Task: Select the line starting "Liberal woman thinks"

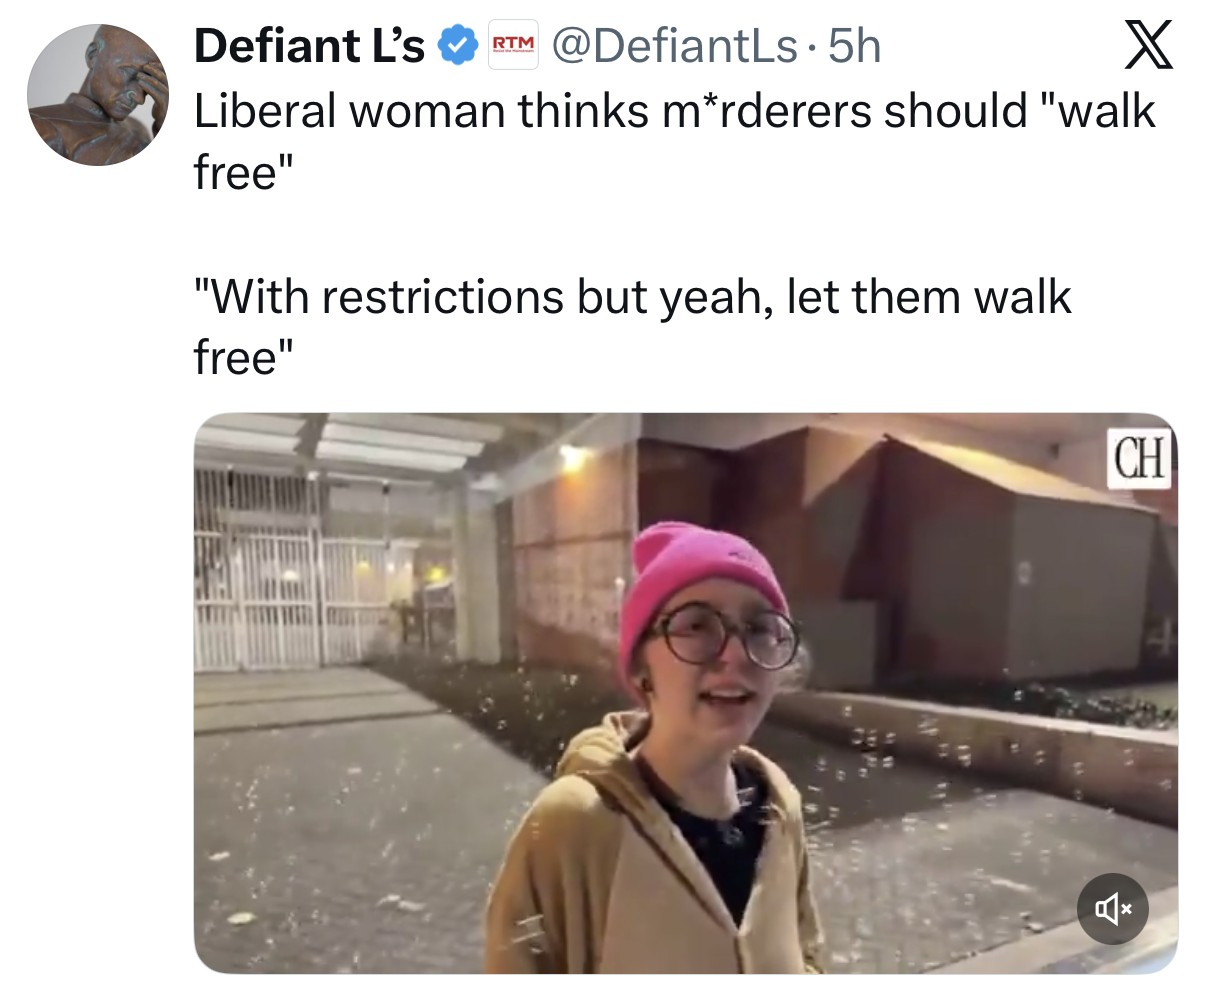Action: (675, 110)
